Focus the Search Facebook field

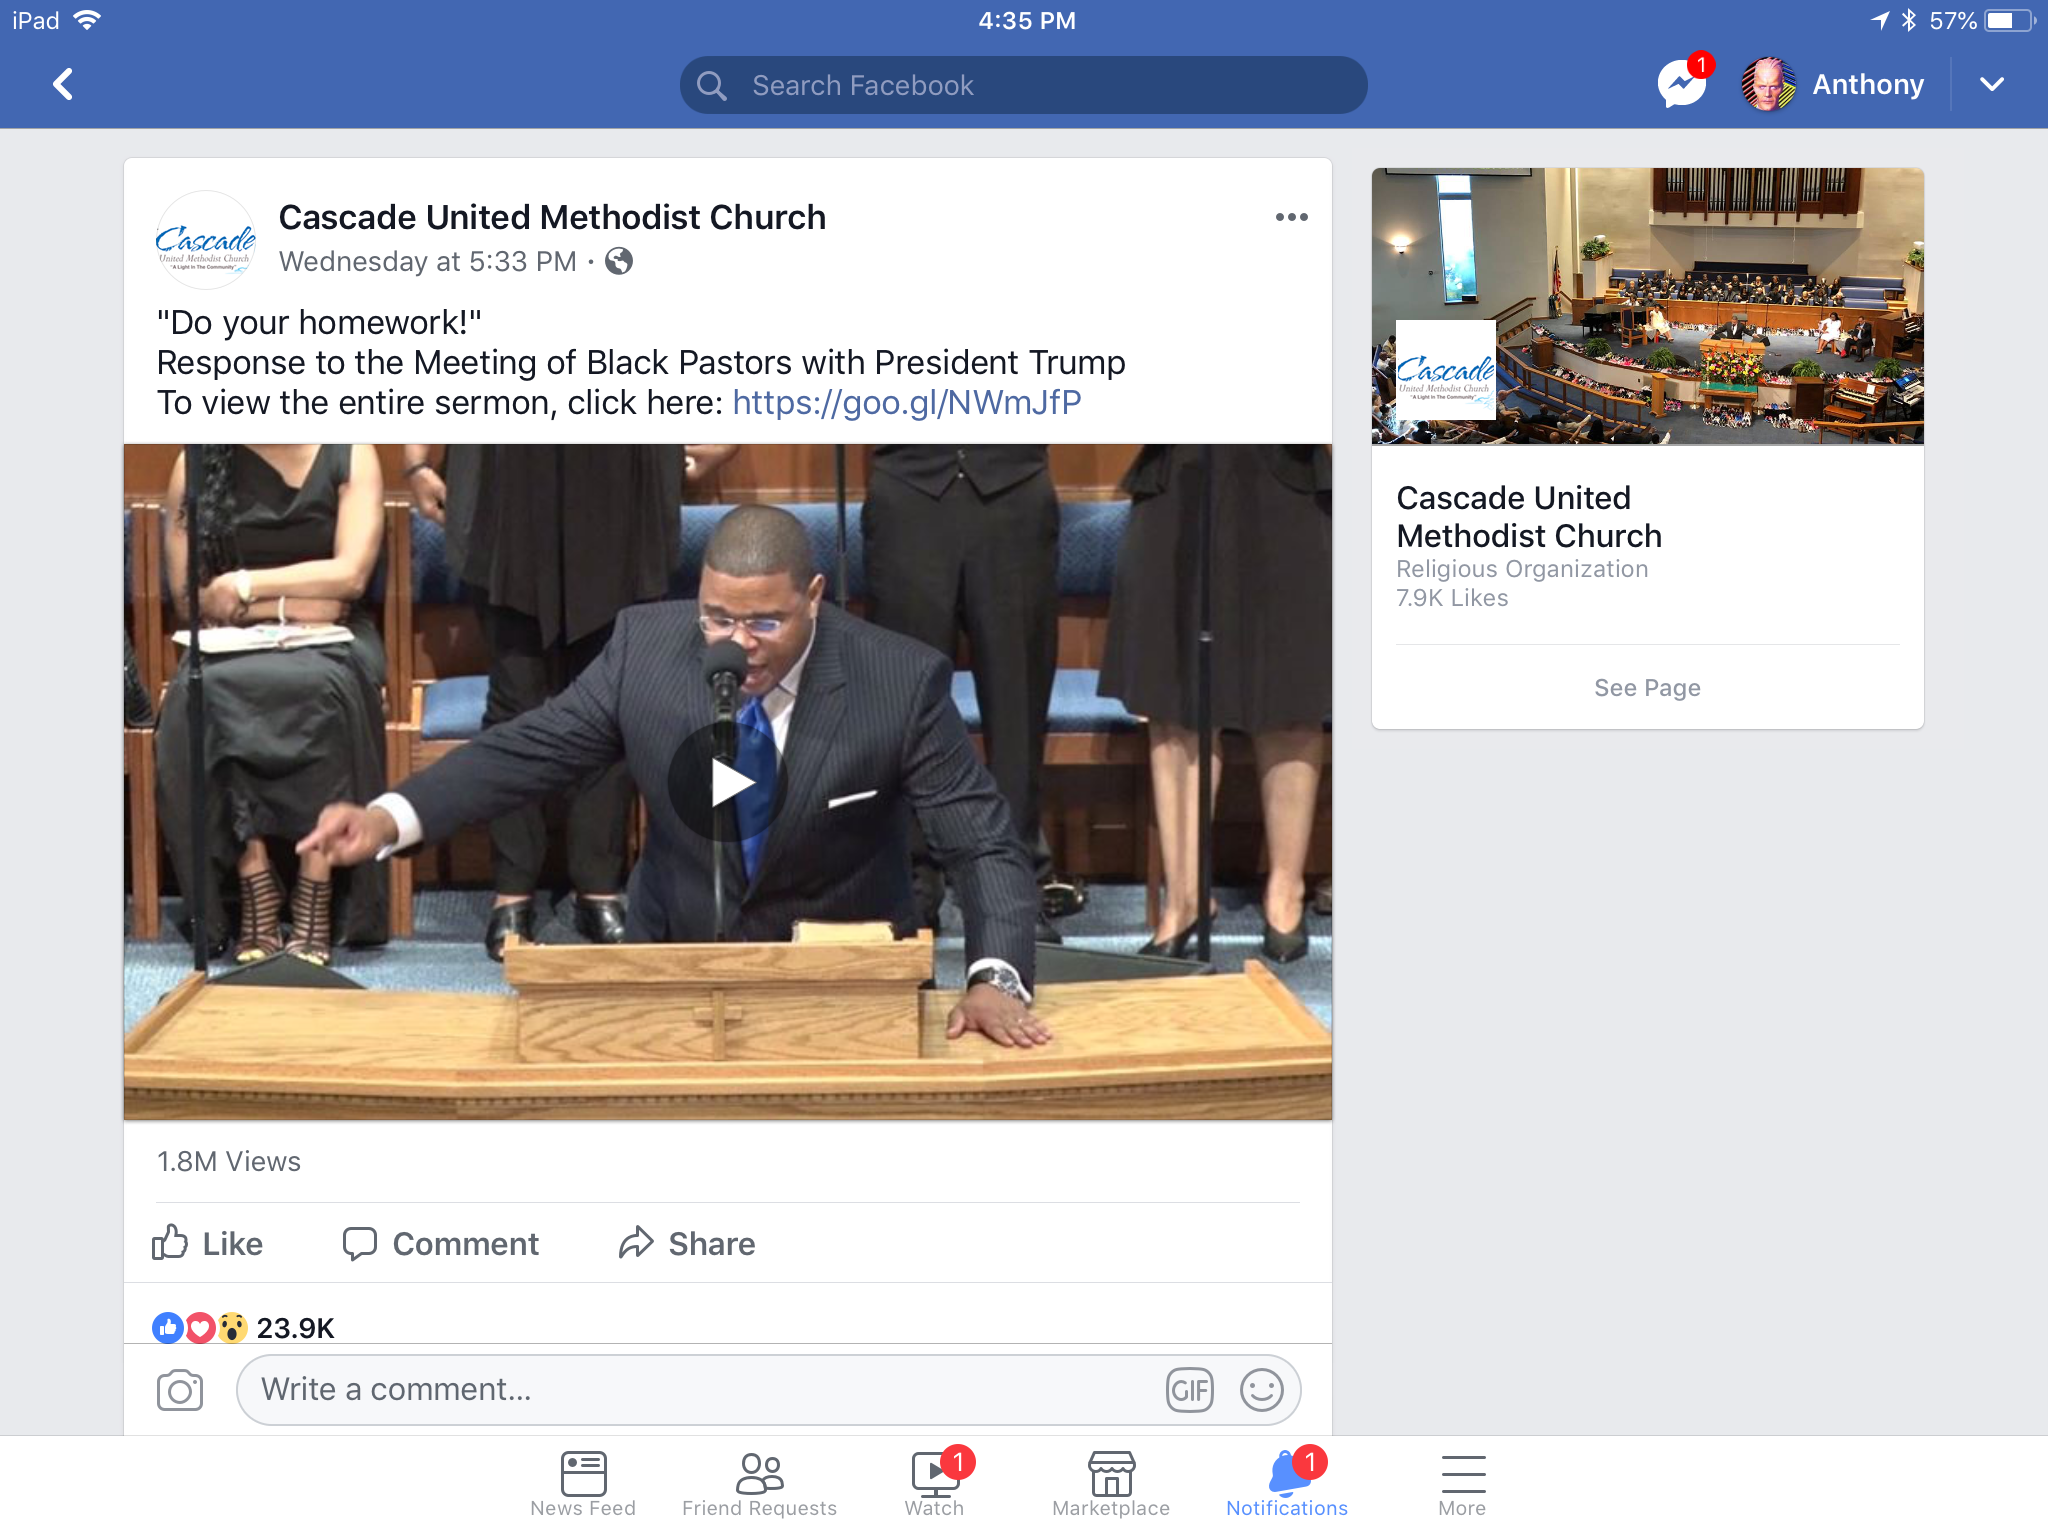pos(1023,85)
